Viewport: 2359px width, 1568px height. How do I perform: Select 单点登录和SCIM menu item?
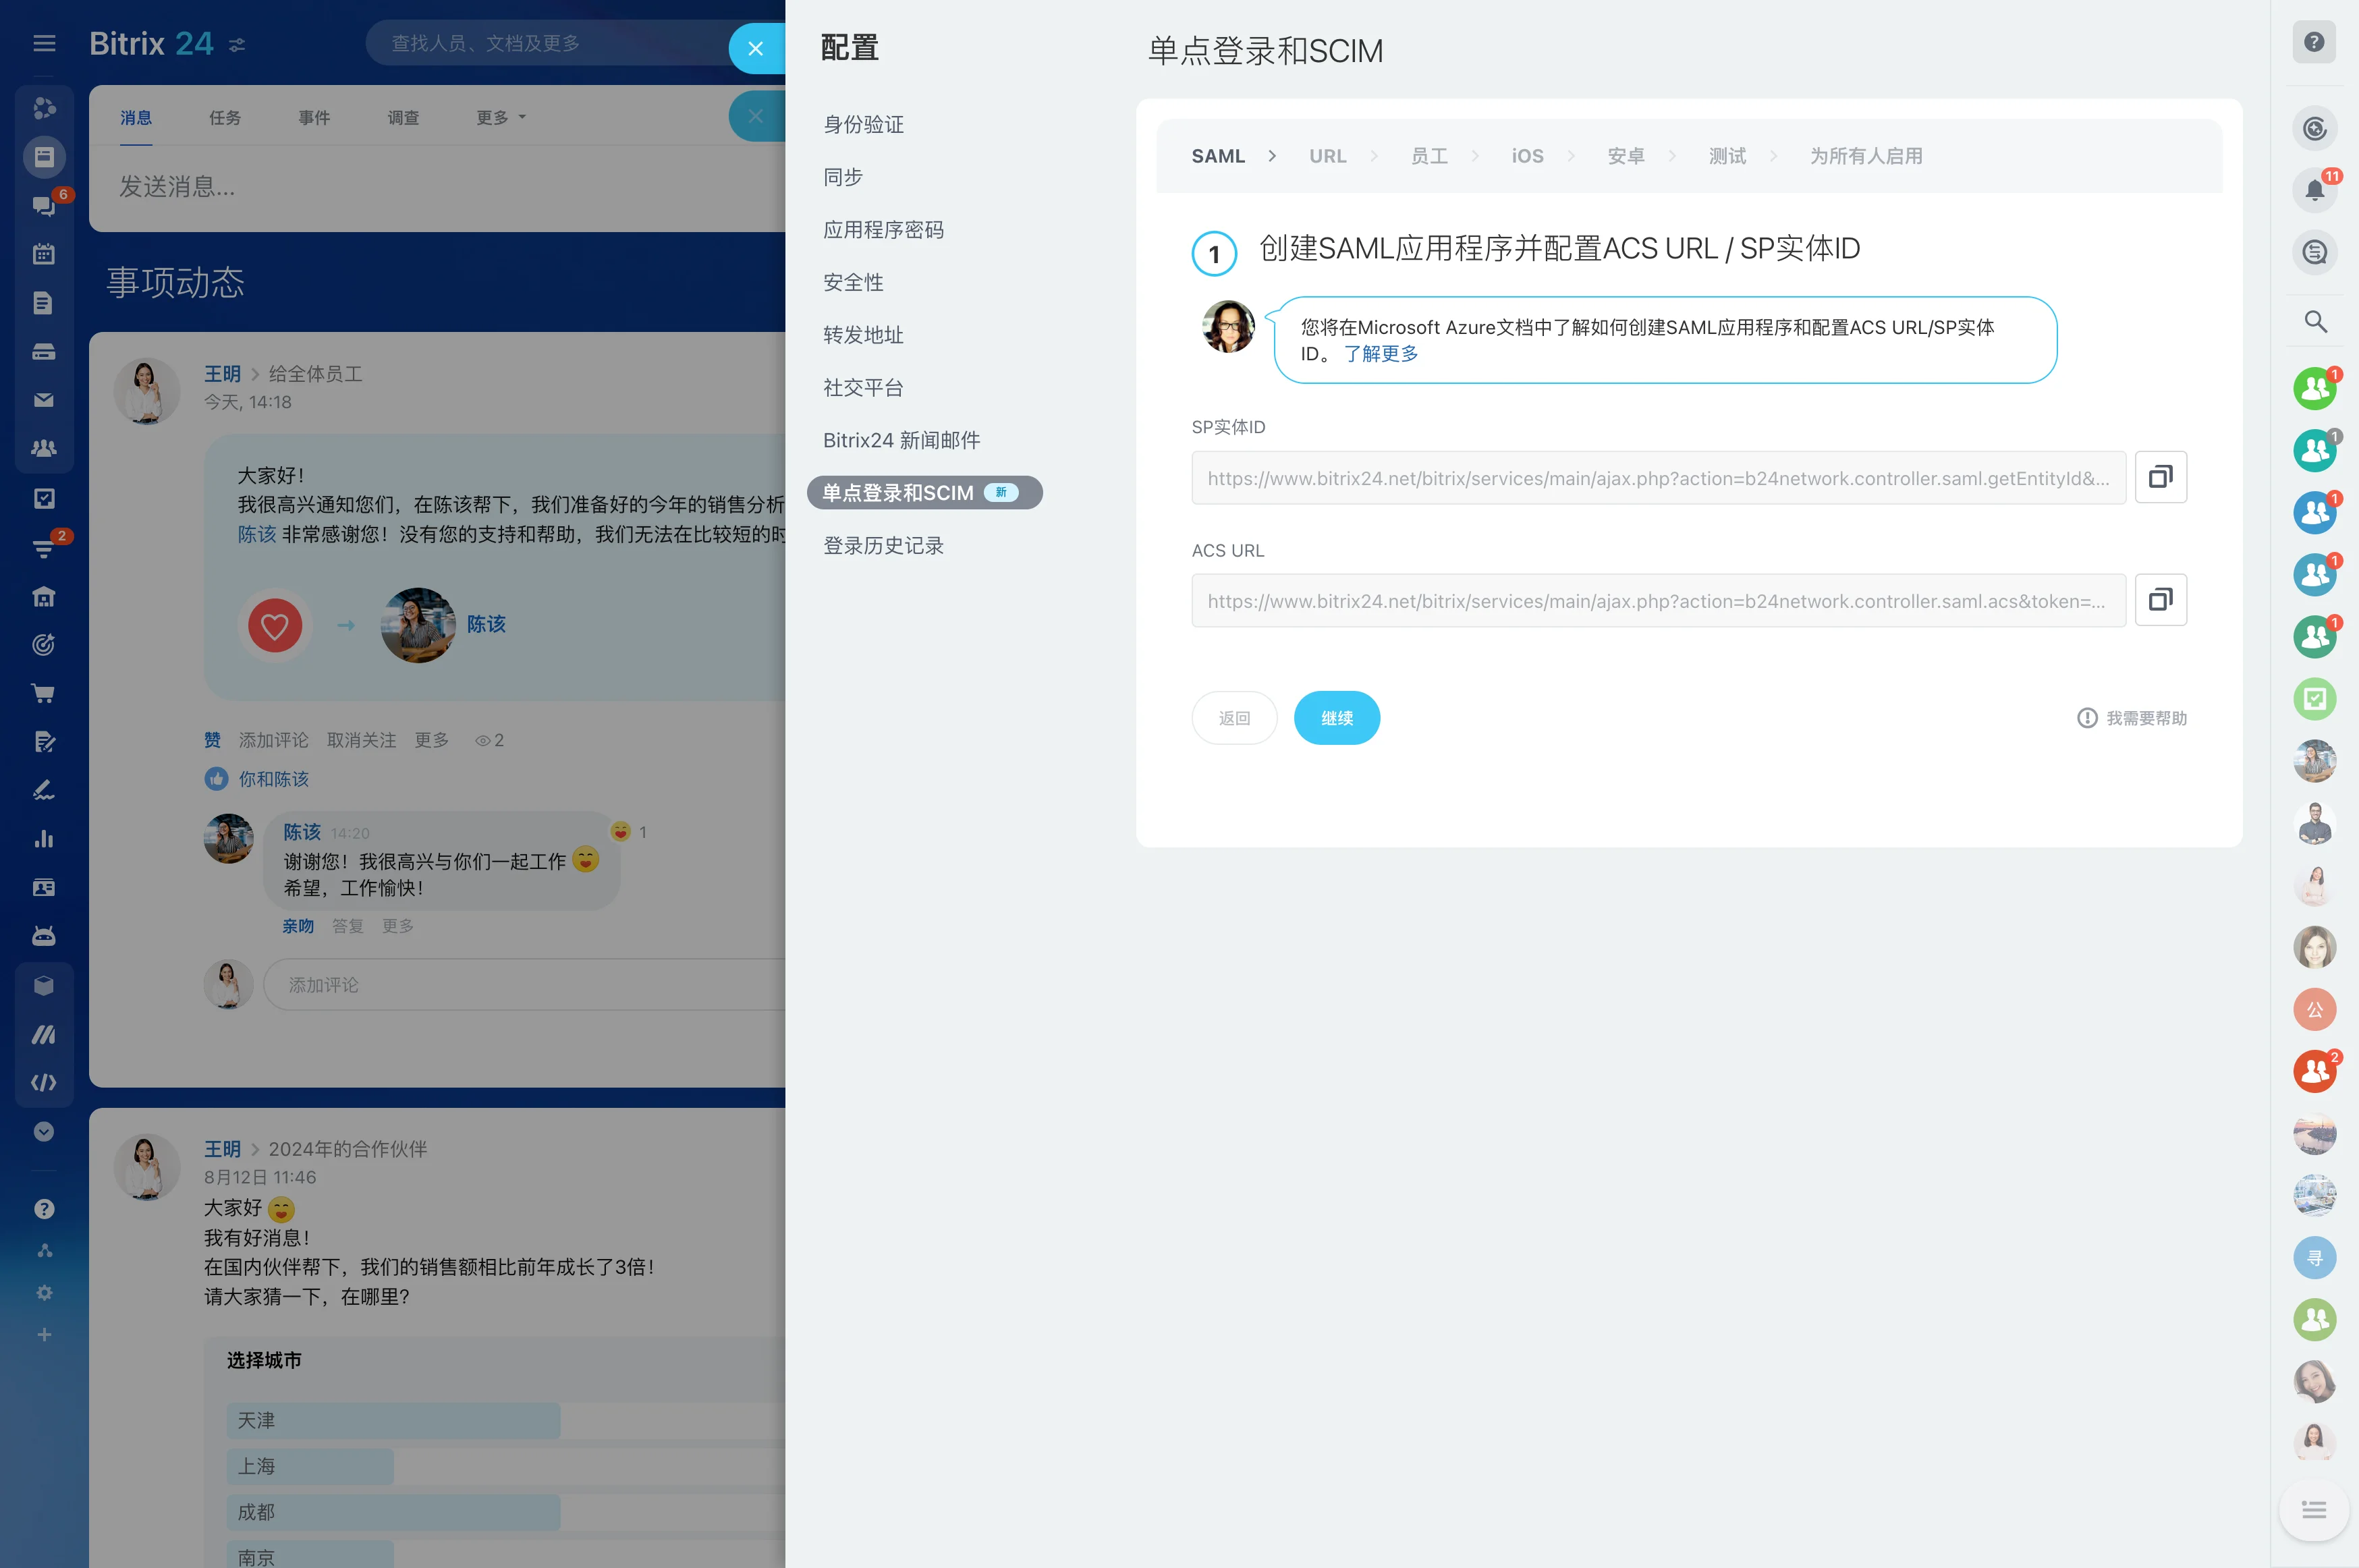coord(924,493)
